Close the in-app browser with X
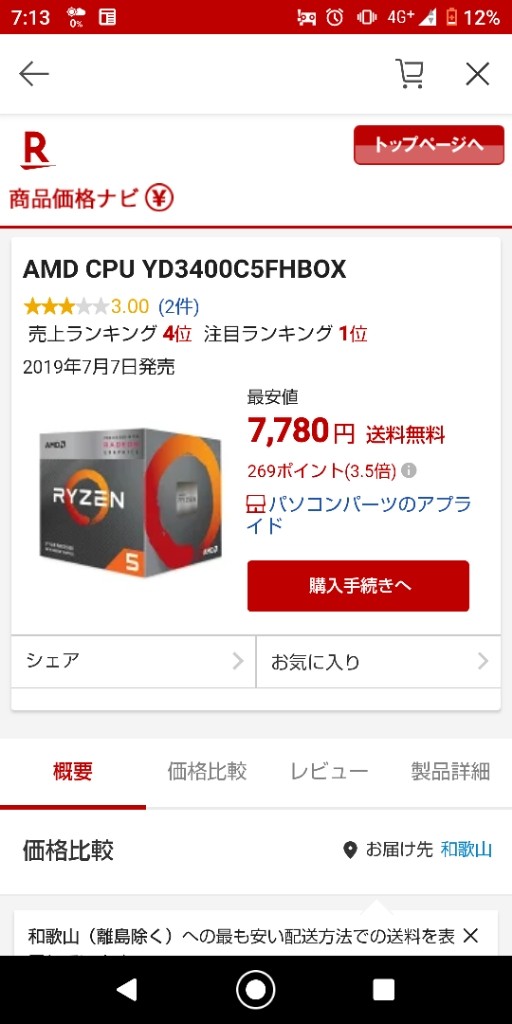This screenshot has width=512, height=1024. (x=477, y=74)
